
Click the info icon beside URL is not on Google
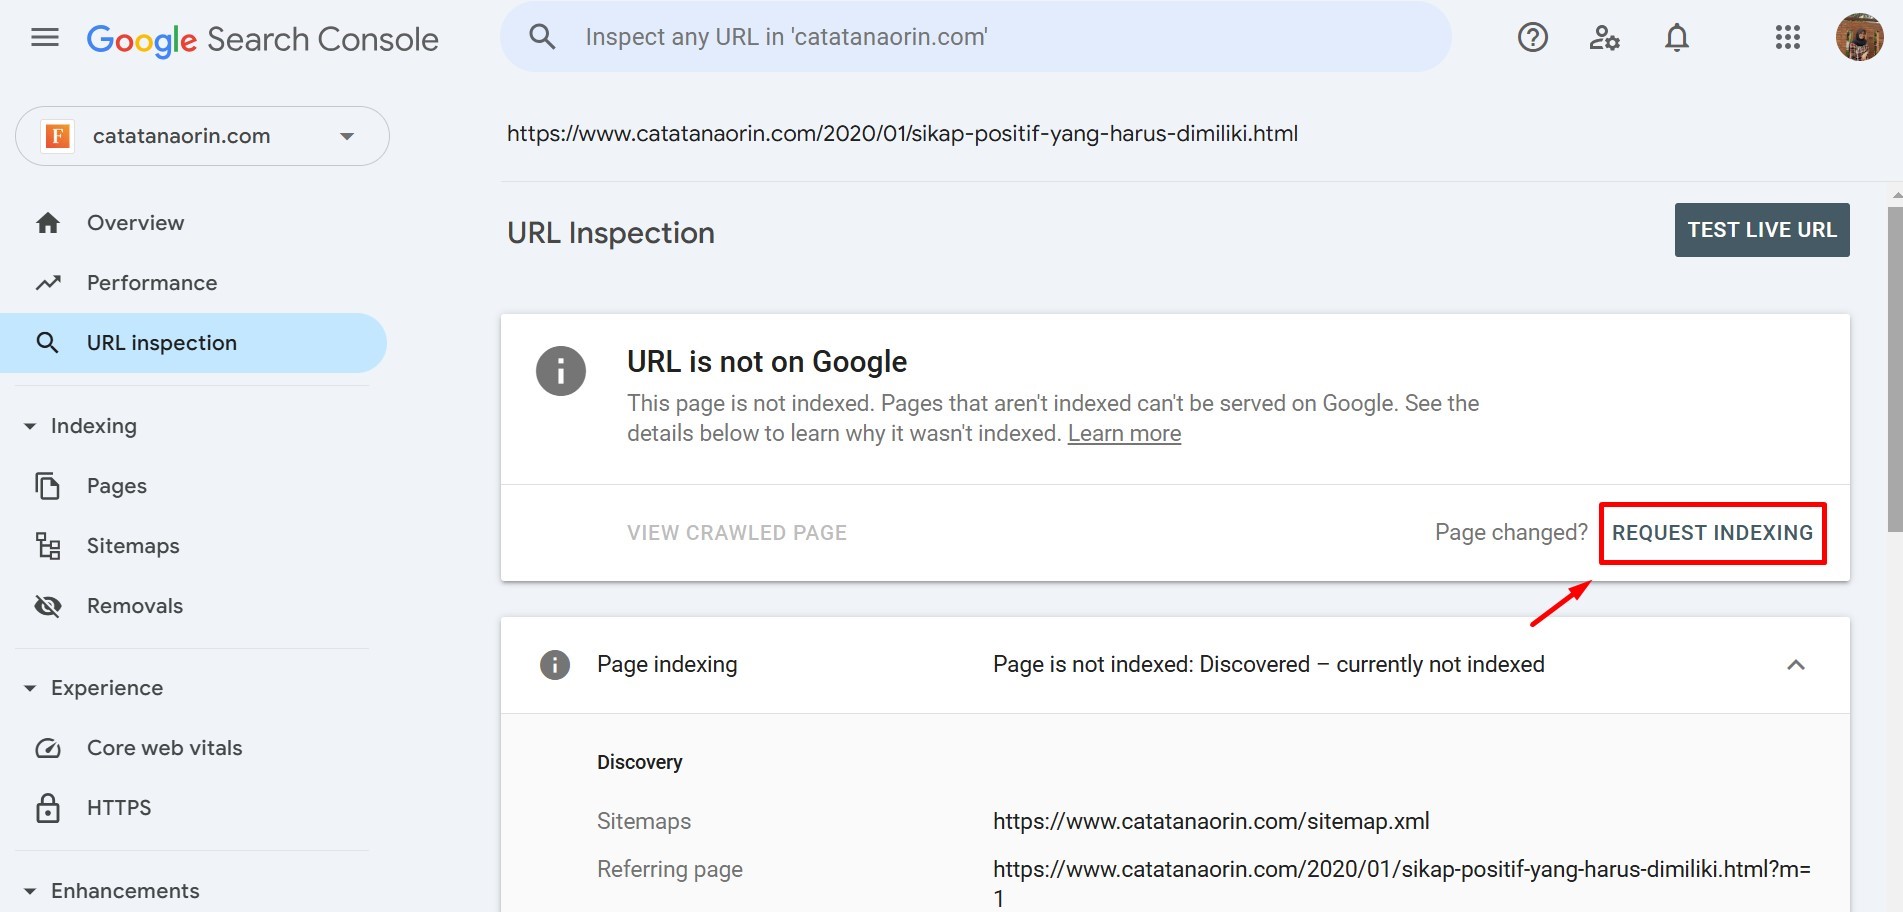pyautogui.click(x=561, y=371)
